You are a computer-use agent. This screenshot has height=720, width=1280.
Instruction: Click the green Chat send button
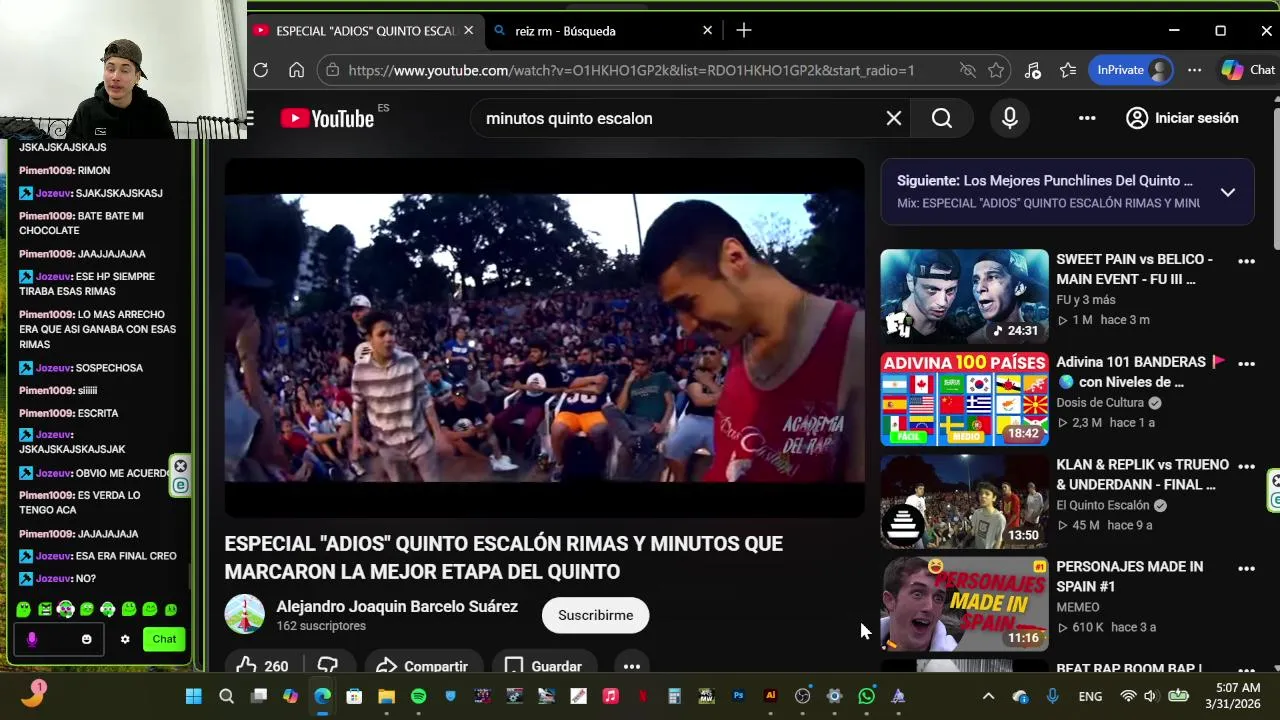coord(164,639)
